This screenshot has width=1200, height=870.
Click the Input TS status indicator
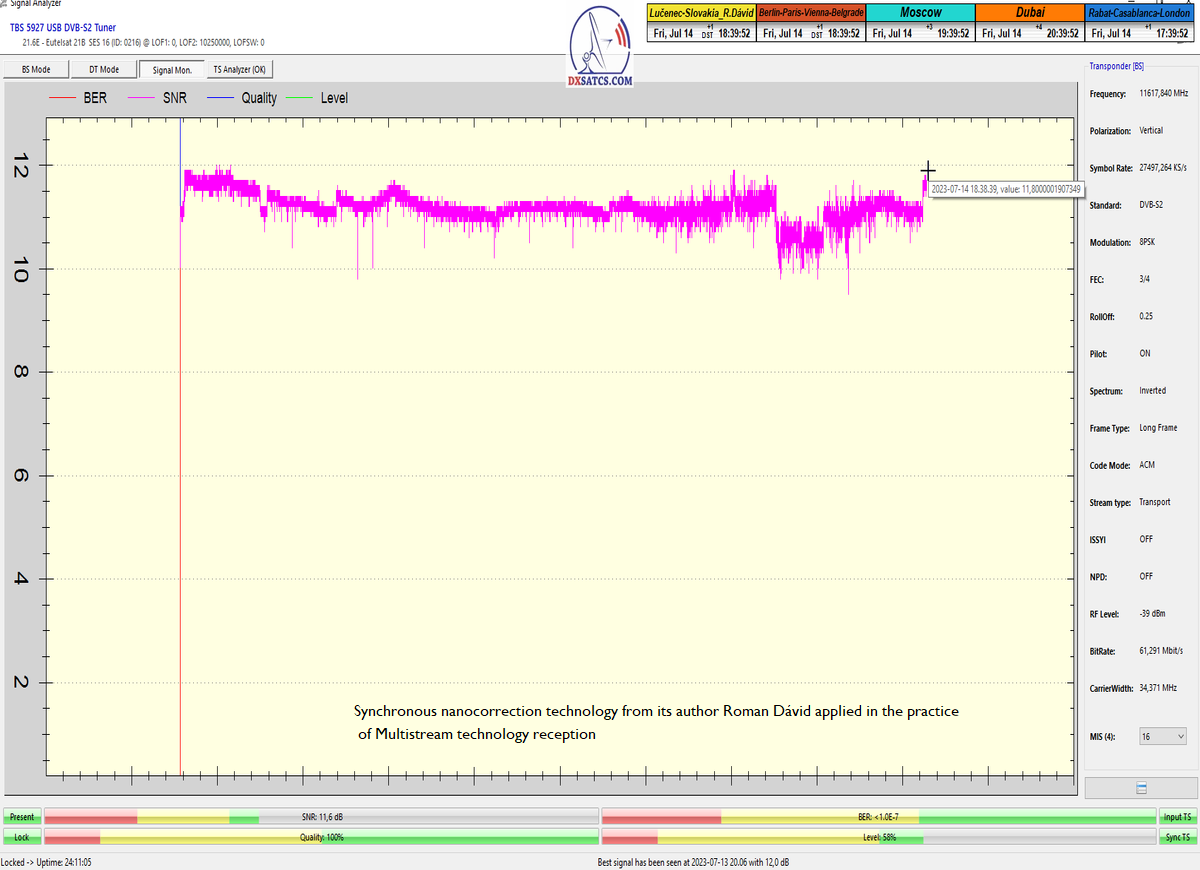coord(1177,817)
